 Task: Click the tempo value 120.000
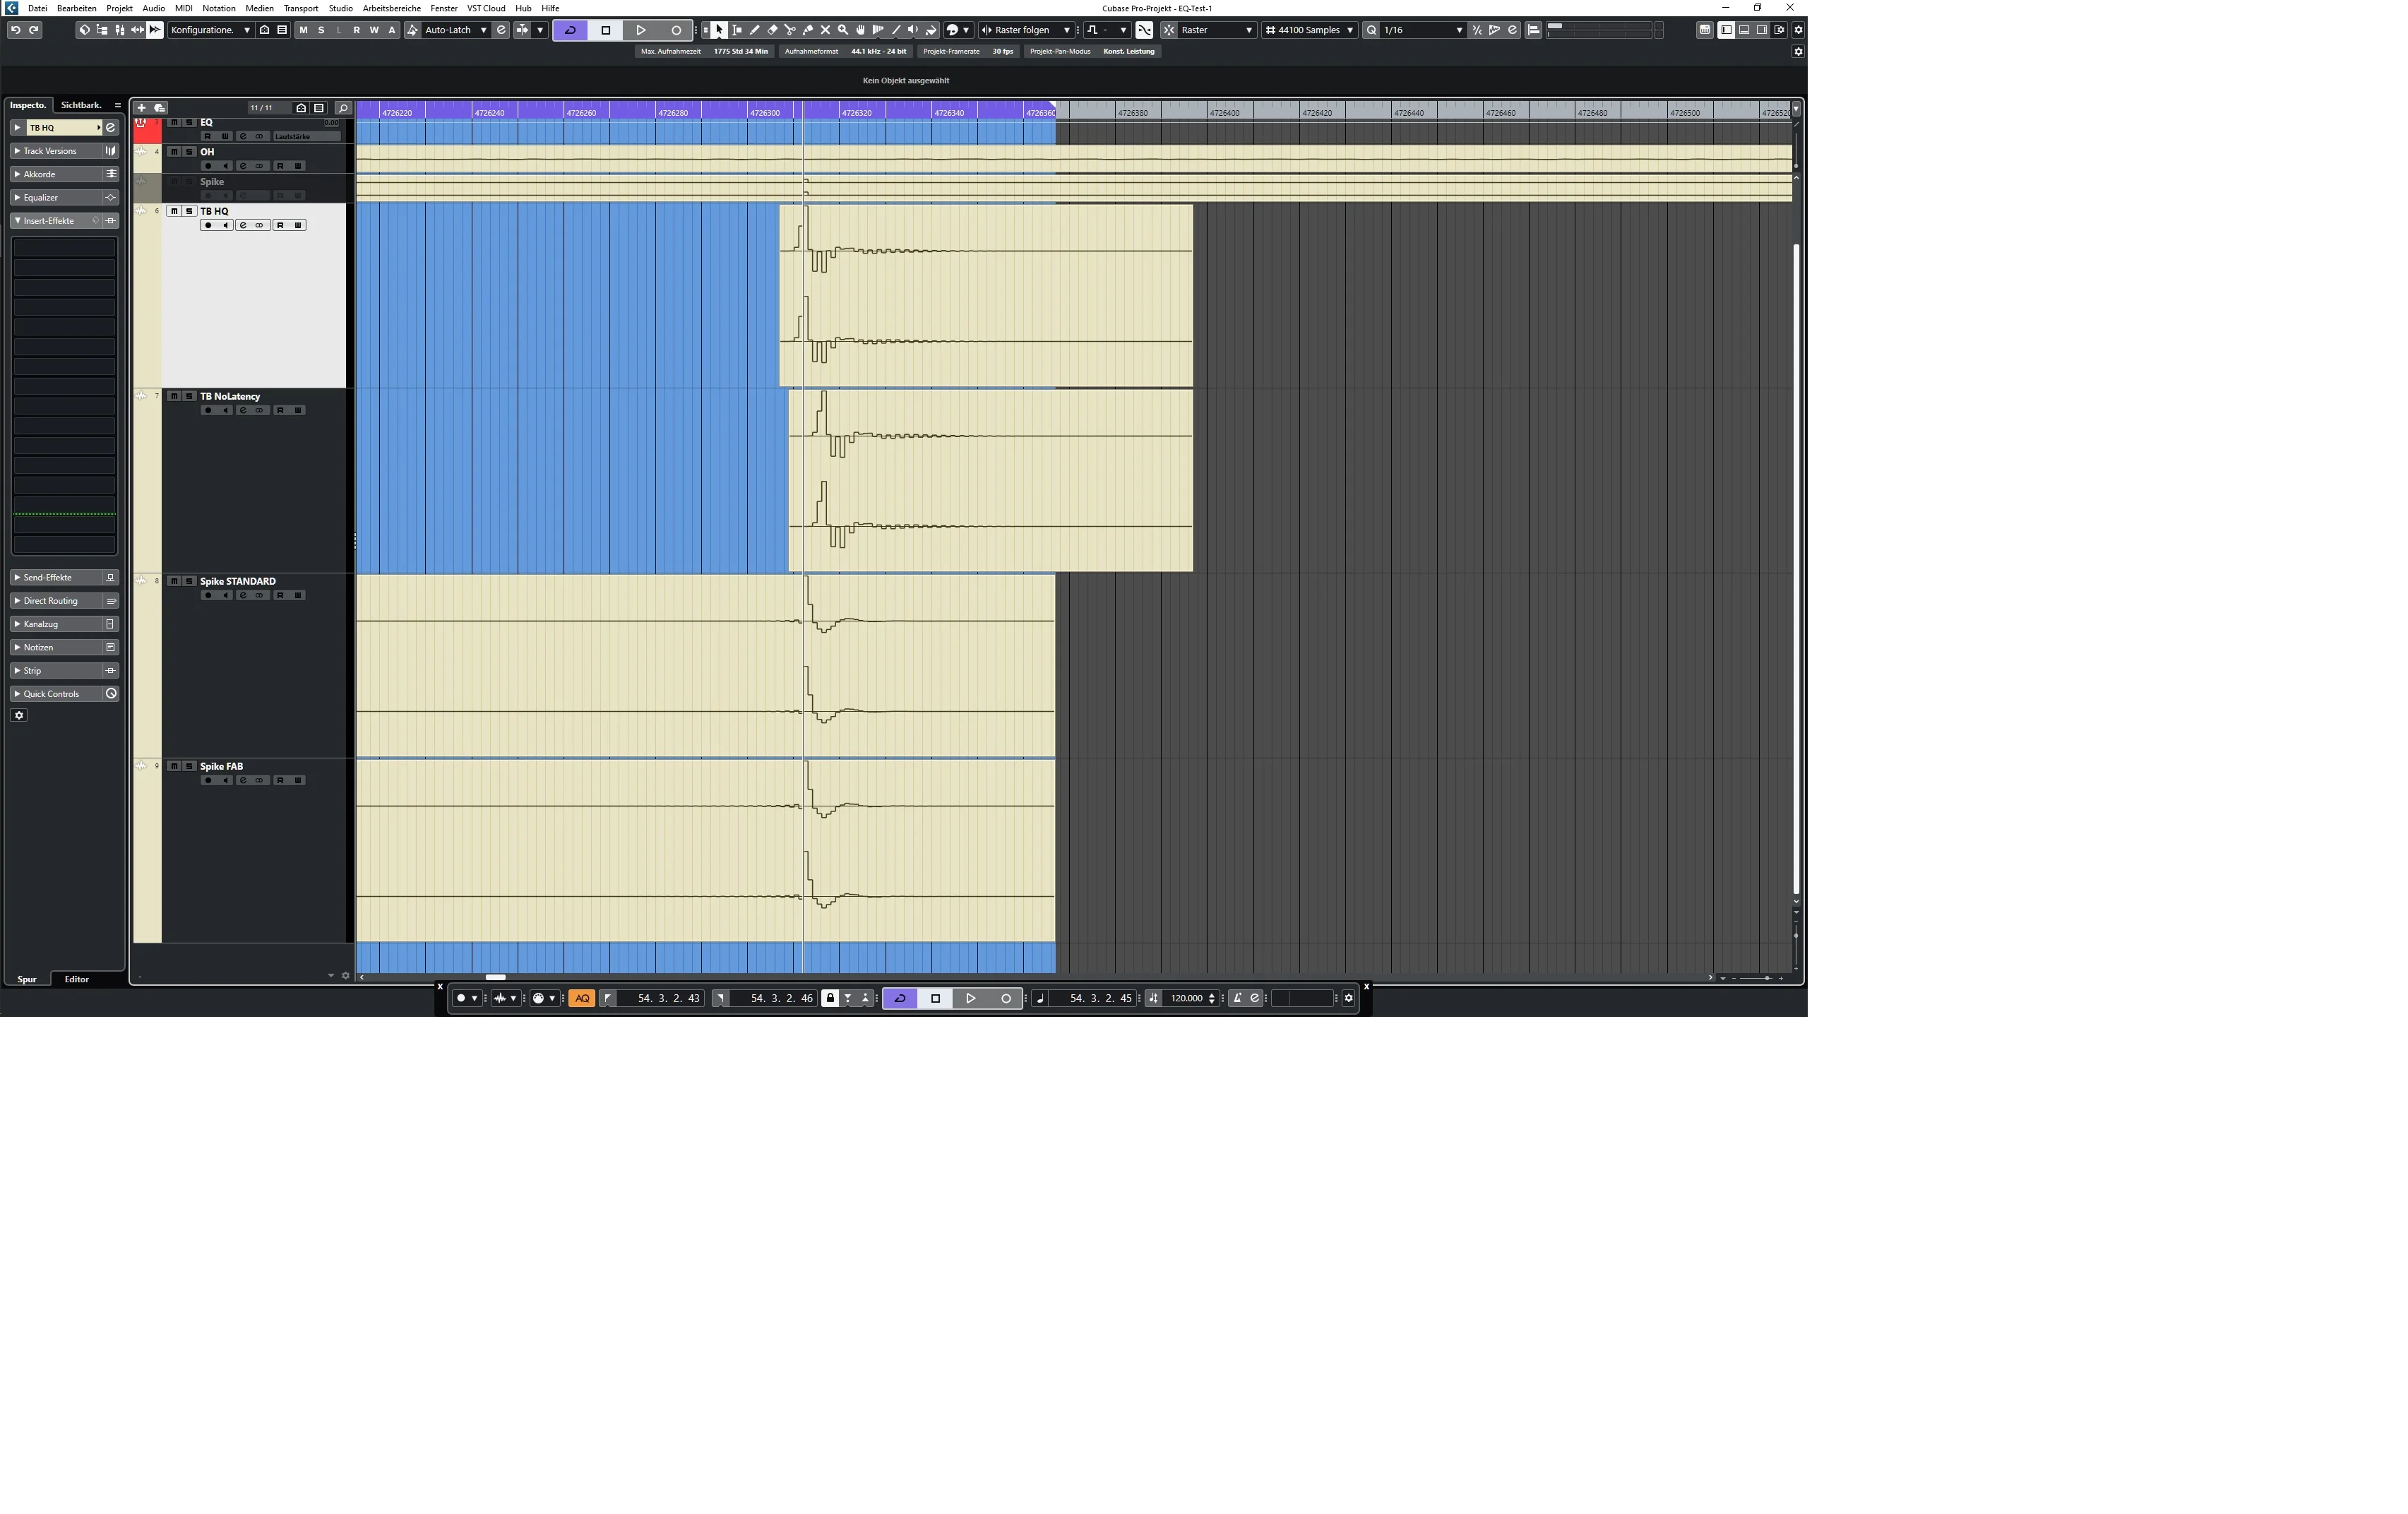[x=1187, y=998]
